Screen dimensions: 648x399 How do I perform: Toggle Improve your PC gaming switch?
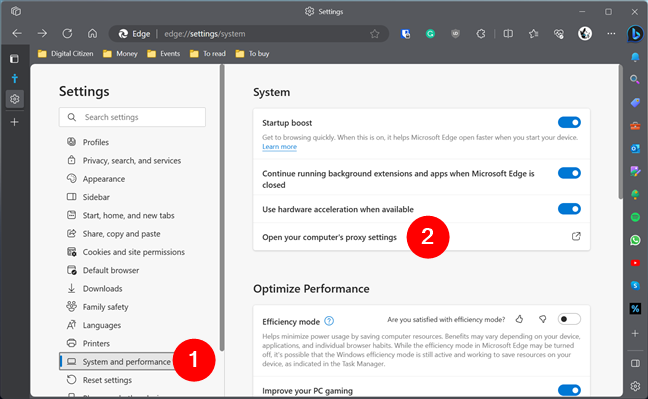(569, 390)
